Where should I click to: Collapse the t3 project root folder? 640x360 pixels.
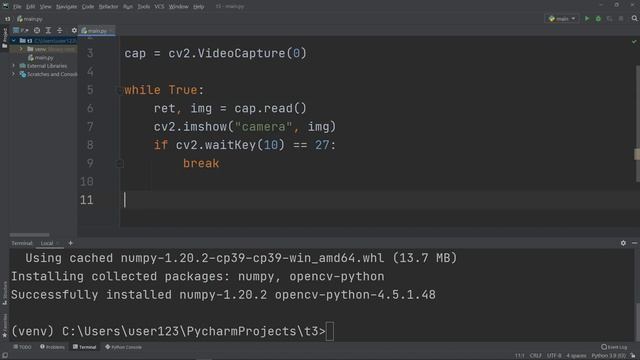coord(14,40)
